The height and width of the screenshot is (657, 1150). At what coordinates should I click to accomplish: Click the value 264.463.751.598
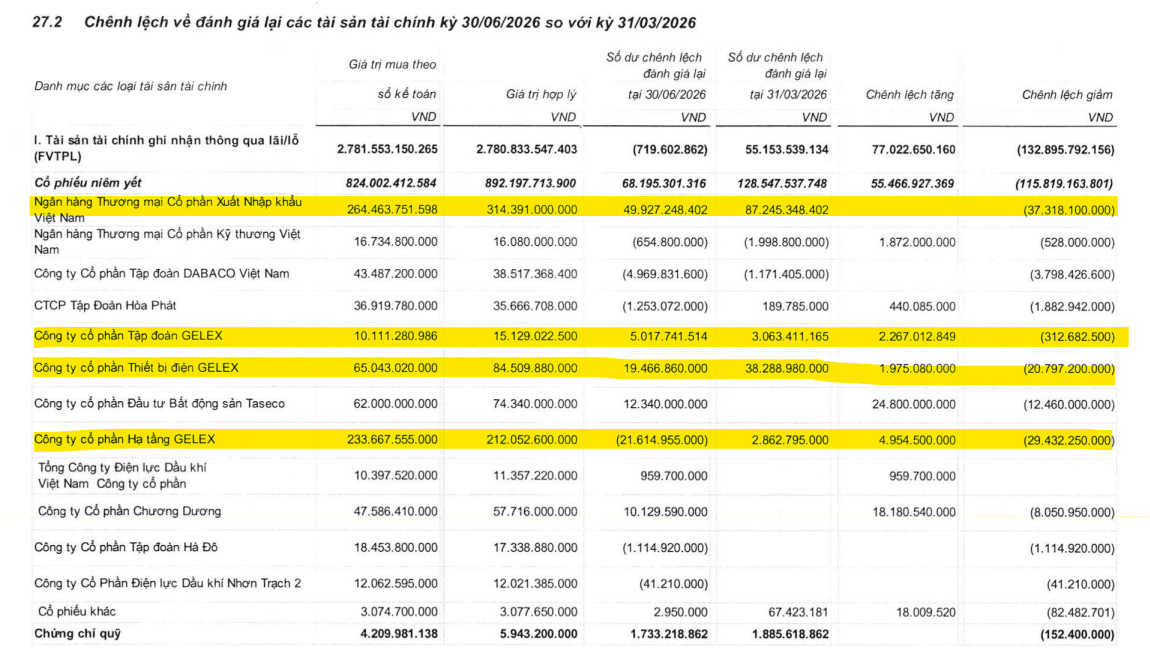click(392, 210)
